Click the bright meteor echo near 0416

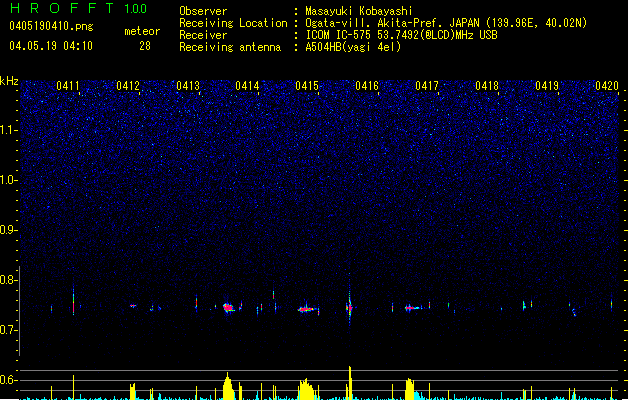click(349, 308)
